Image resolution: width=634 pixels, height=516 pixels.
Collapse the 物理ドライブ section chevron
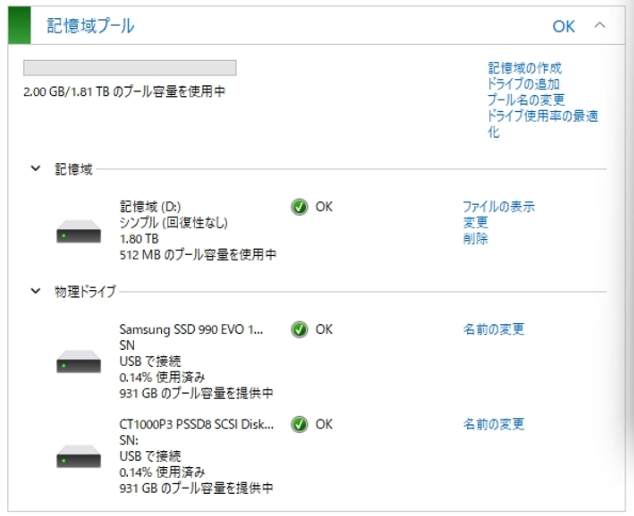tap(36, 291)
